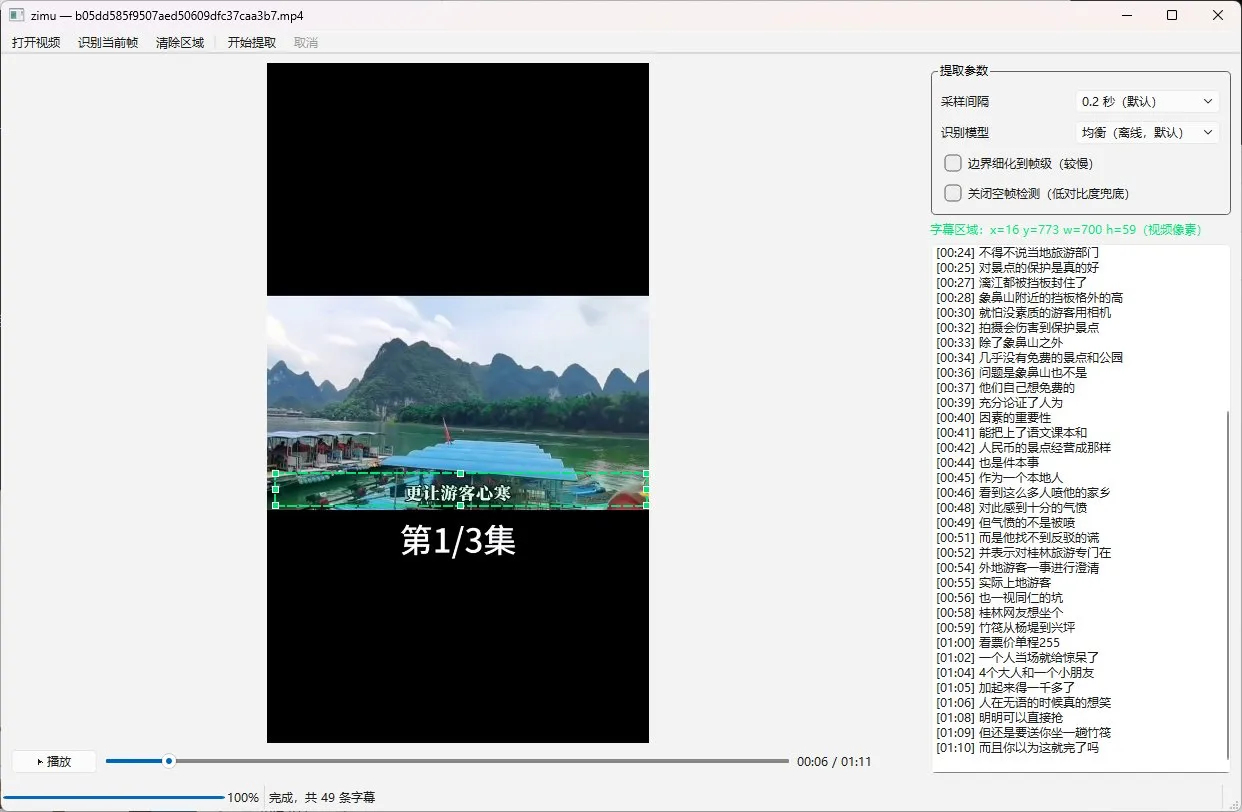Select subtitle line [01:00] 看票价单程255
Viewport: 1242px width, 812px height.
click(997, 642)
